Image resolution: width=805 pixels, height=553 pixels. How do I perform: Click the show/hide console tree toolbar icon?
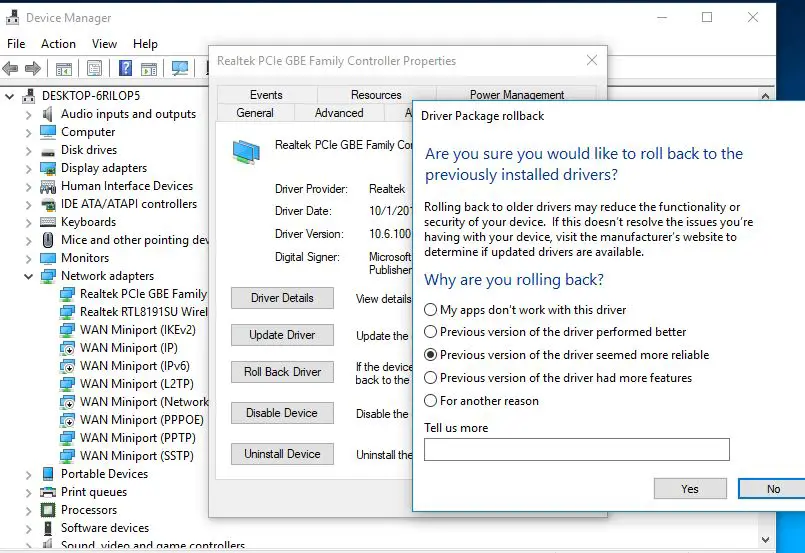64,68
